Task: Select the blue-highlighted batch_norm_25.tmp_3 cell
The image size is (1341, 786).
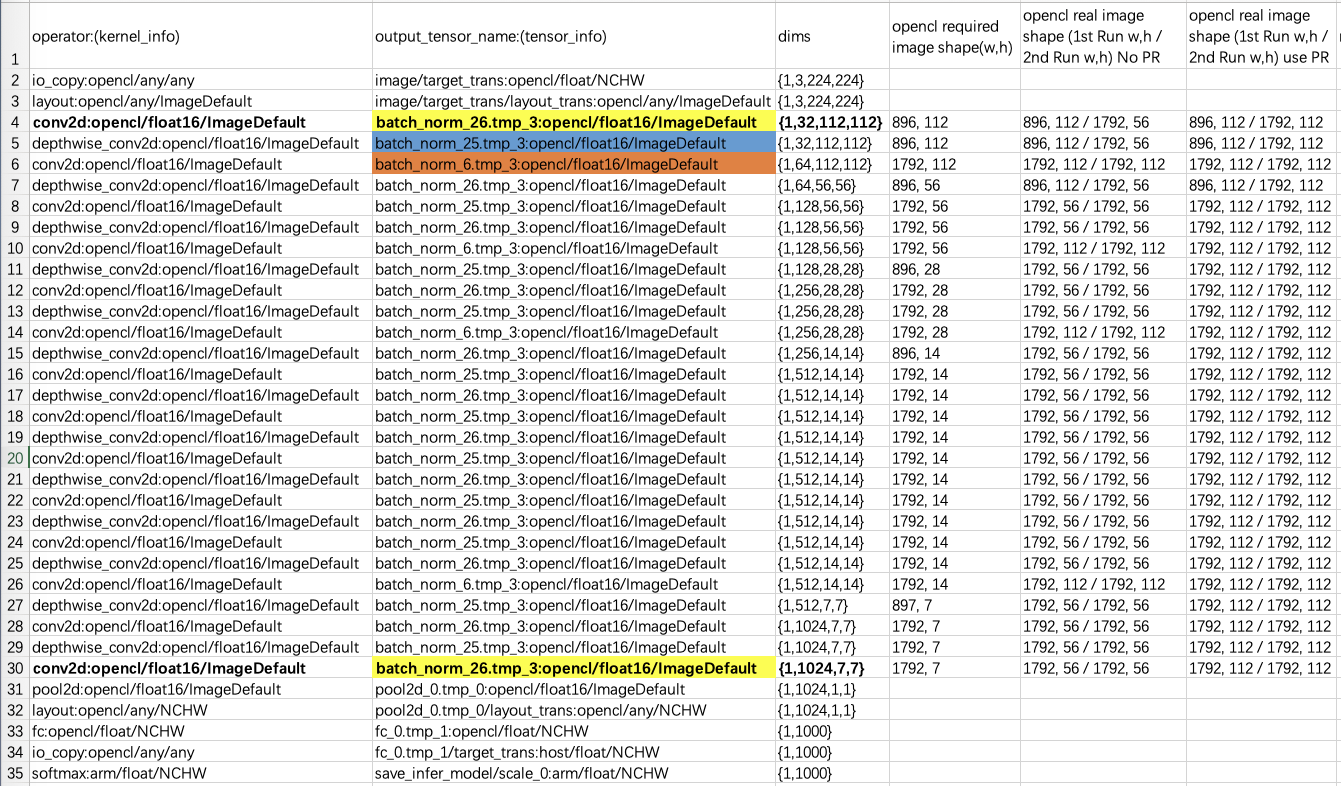Action: (573, 143)
